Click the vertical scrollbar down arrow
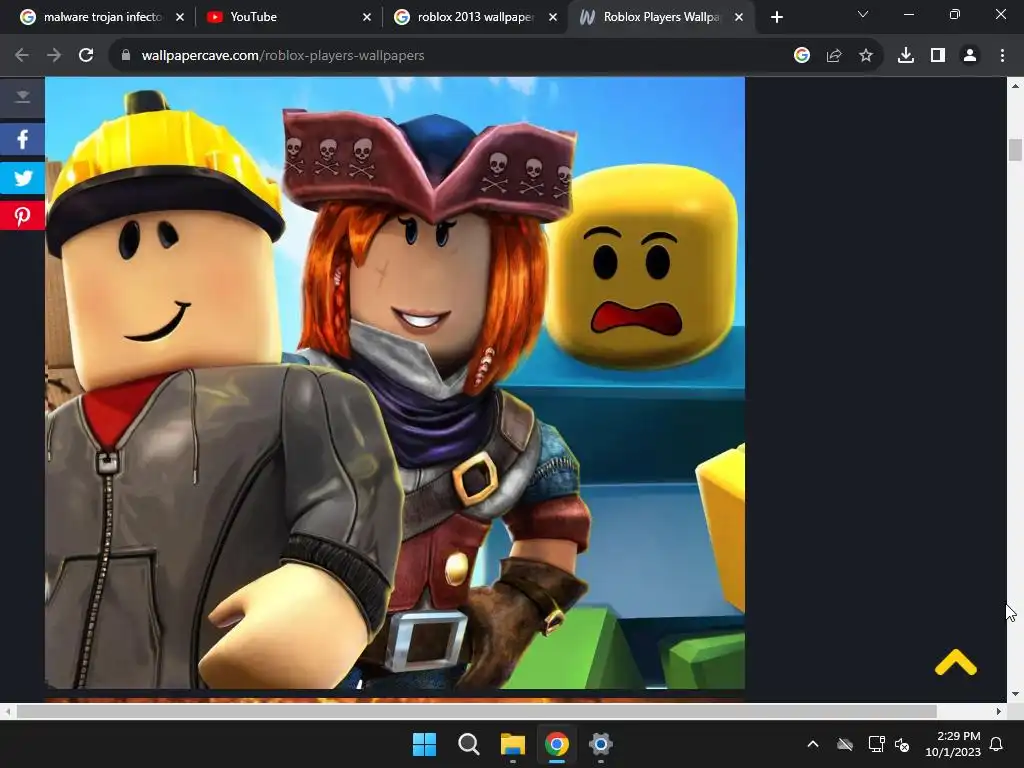Viewport: 1024px width, 768px height. pyautogui.click(x=1015, y=694)
